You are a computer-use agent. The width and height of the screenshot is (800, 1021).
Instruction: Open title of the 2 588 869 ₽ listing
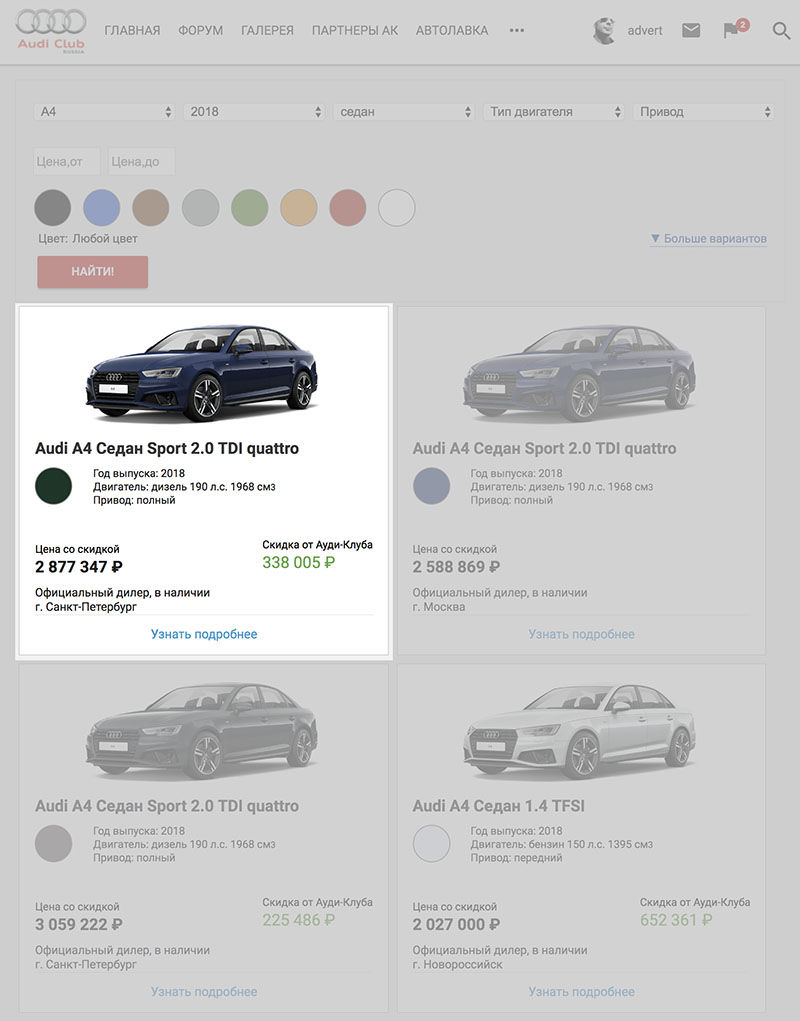click(x=544, y=449)
